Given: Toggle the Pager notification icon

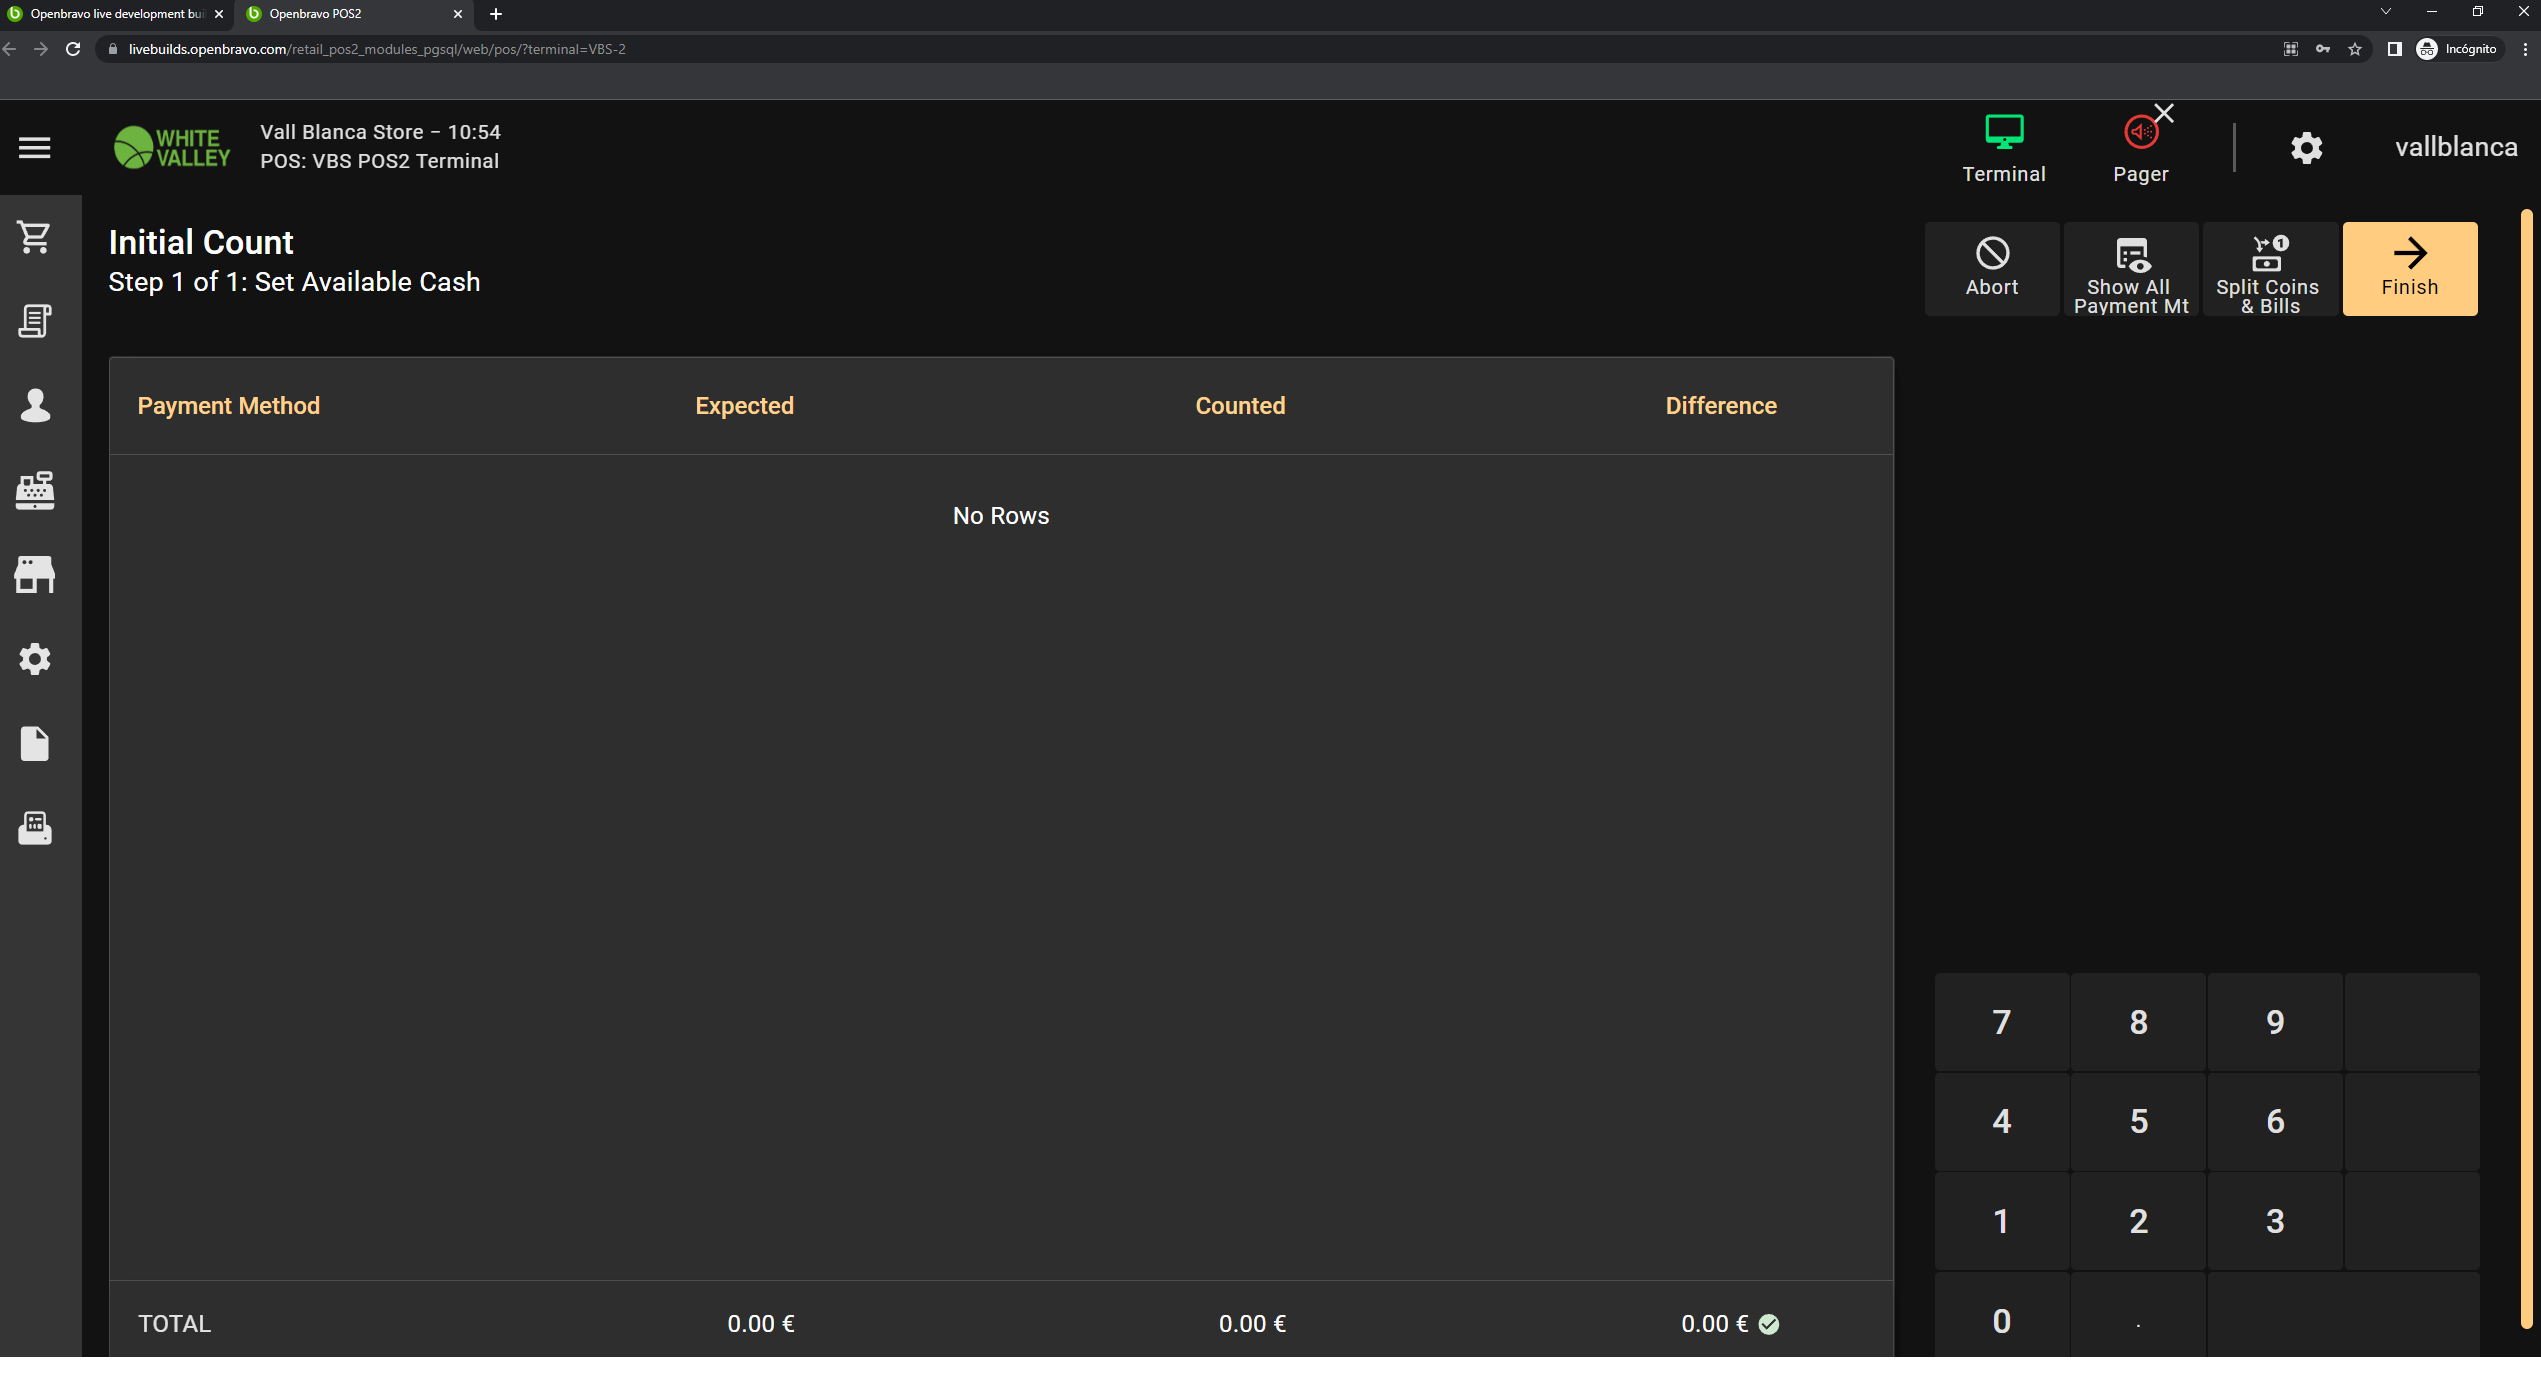Looking at the screenshot, I should coord(2140,148).
